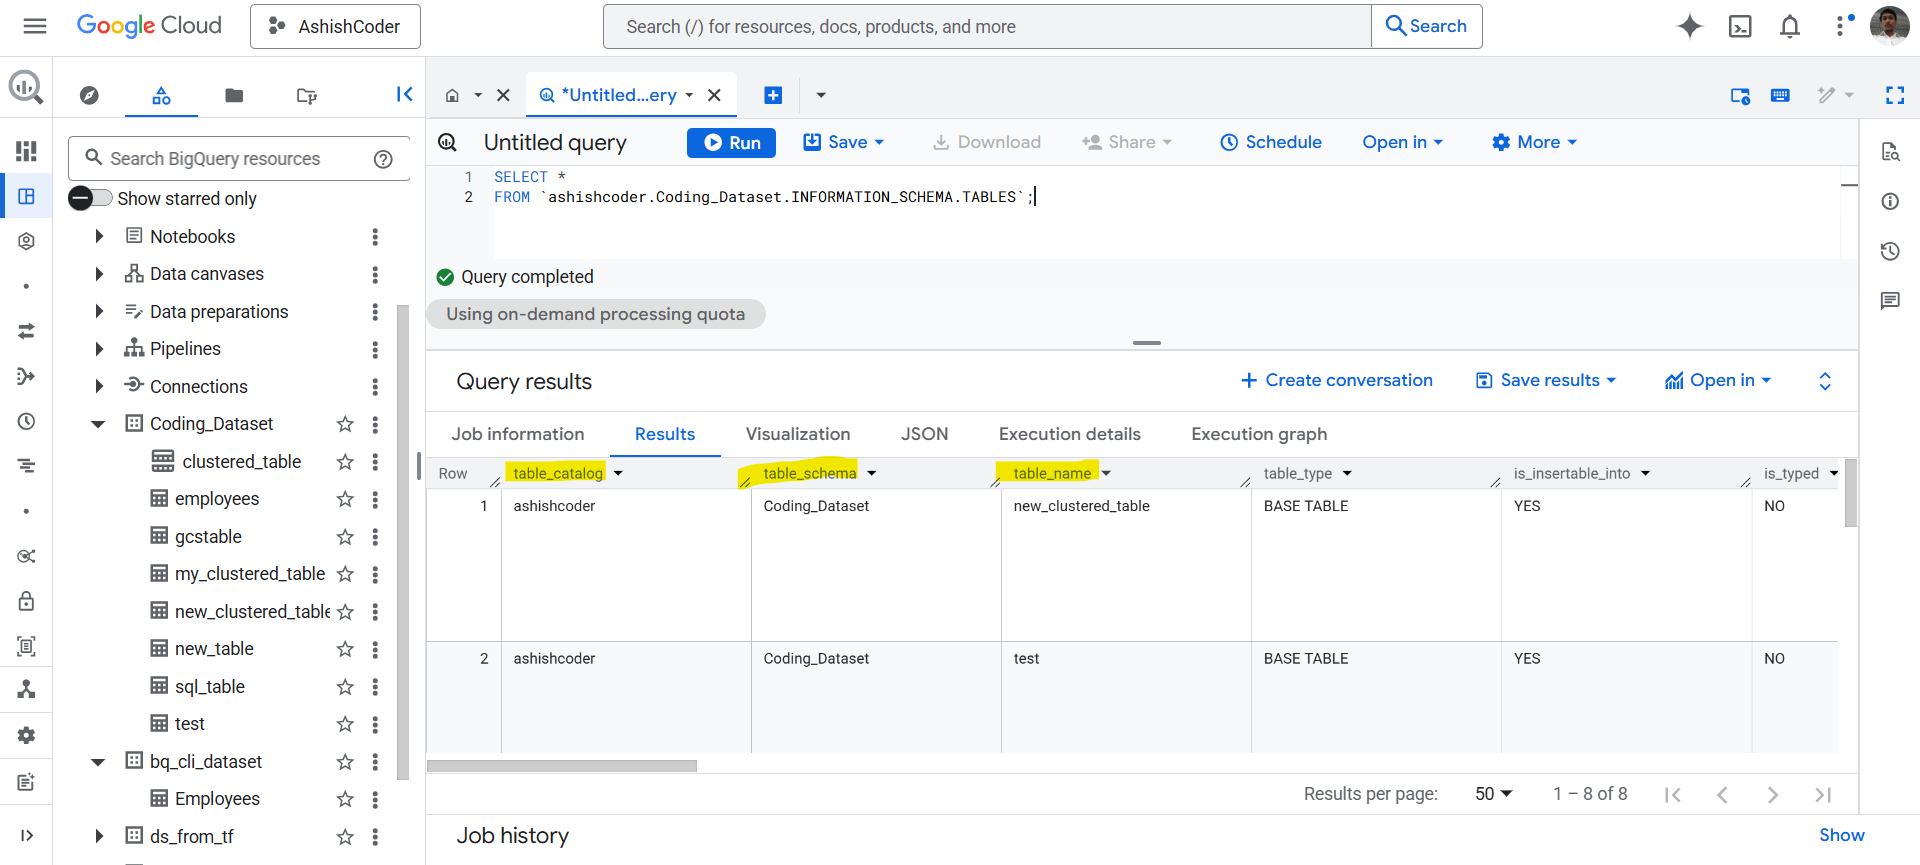
Task: Run the query
Action: 732,142
